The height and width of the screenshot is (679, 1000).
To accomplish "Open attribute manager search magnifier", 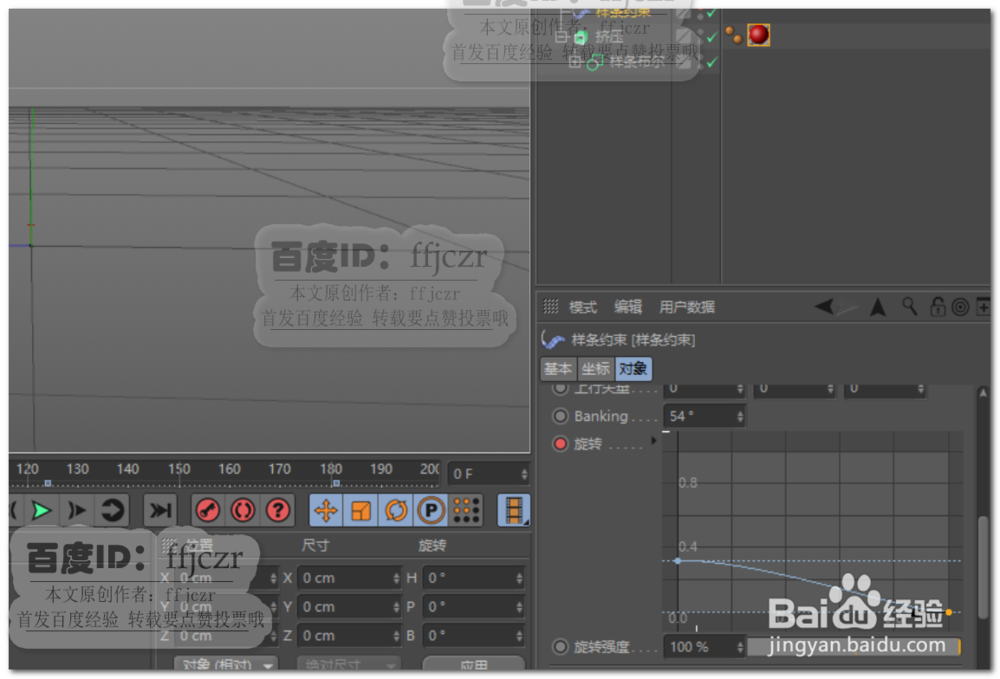I will point(910,307).
